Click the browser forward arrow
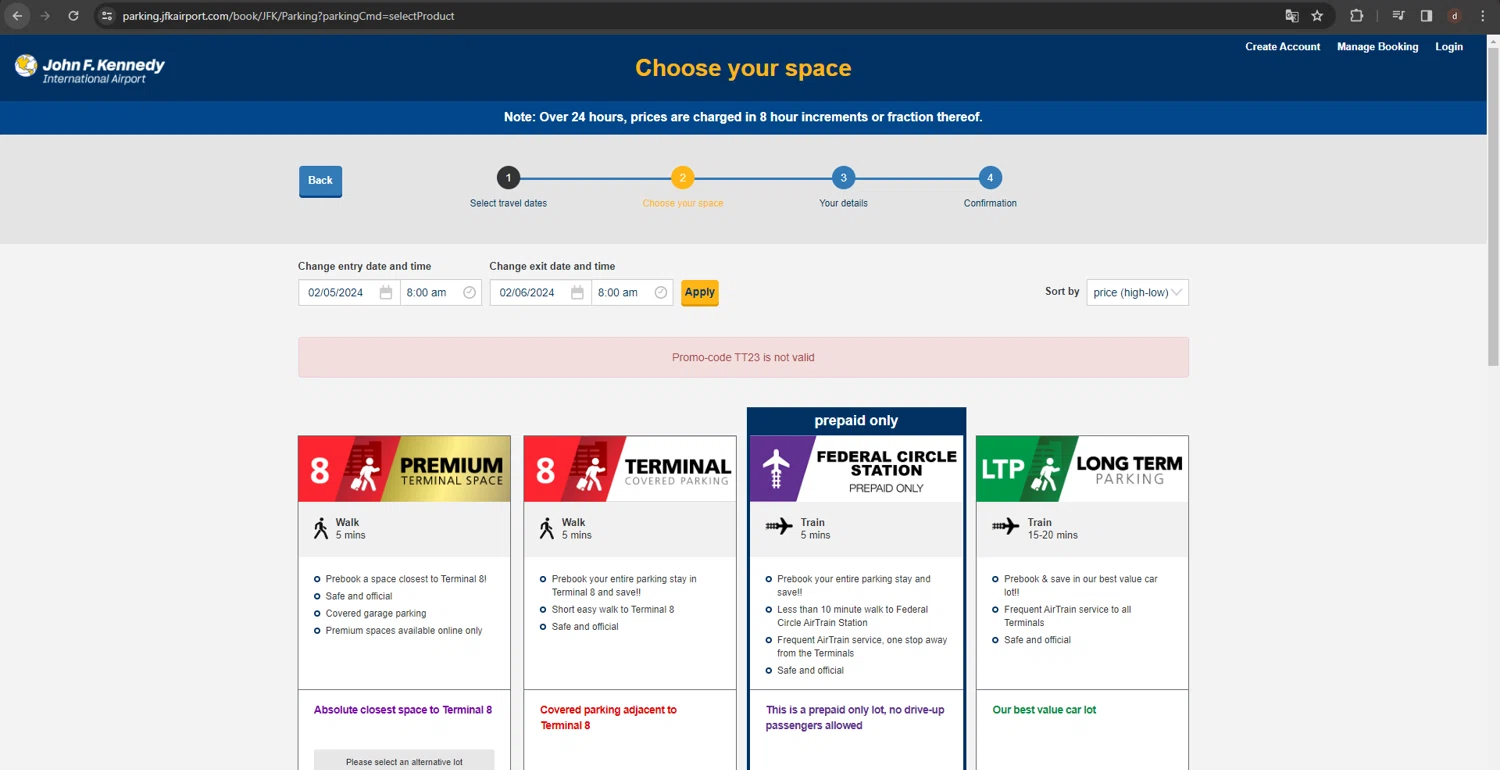1500x770 pixels. pyautogui.click(x=45, y=16)
